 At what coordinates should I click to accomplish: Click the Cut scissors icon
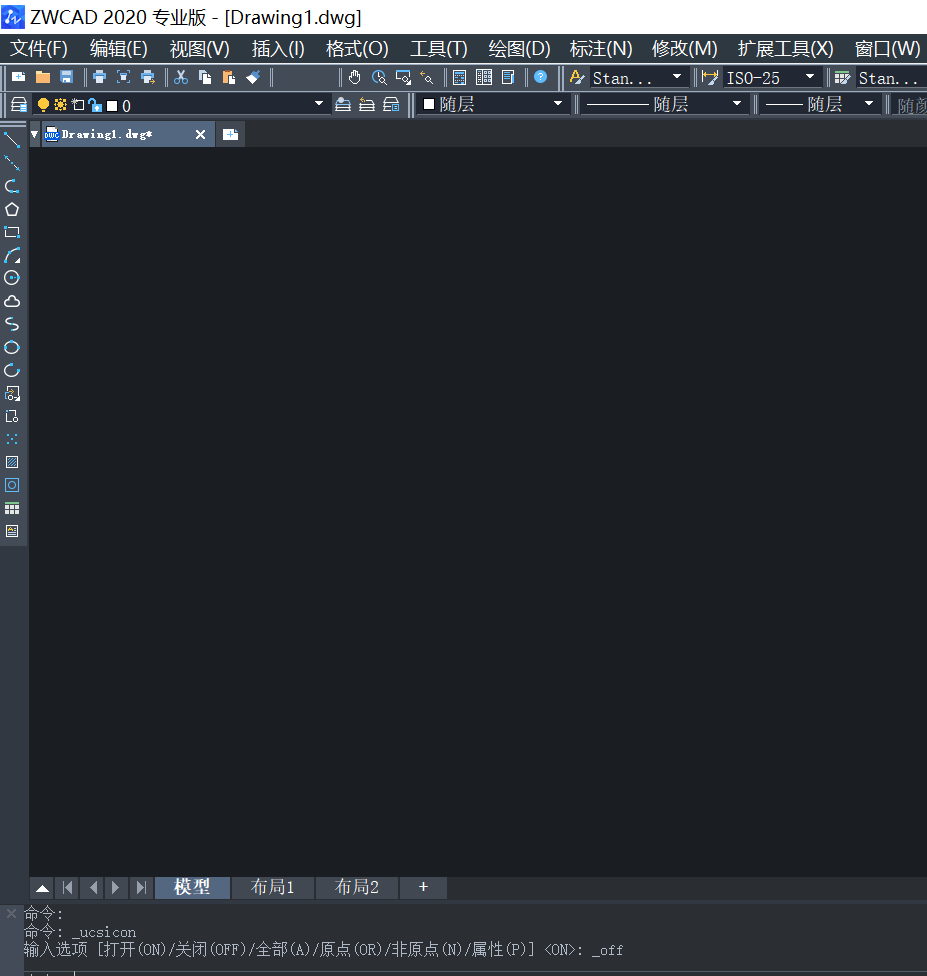[181, 77]
